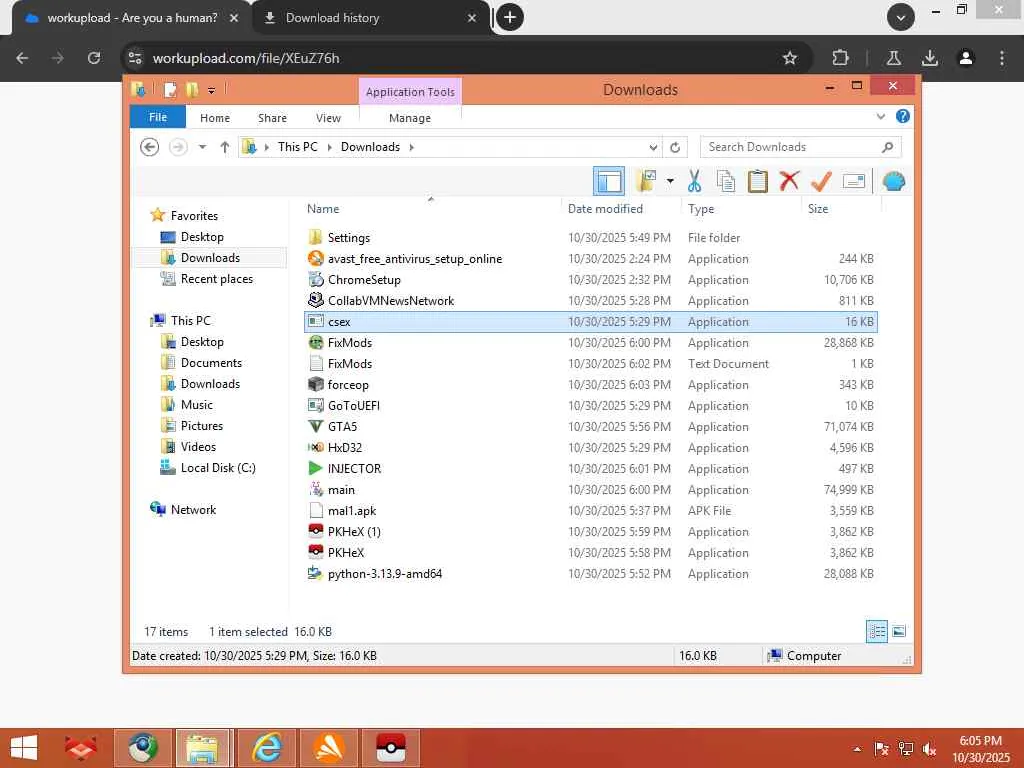Sort files by Size column header

pyautogui.click(x=818, y=209)
